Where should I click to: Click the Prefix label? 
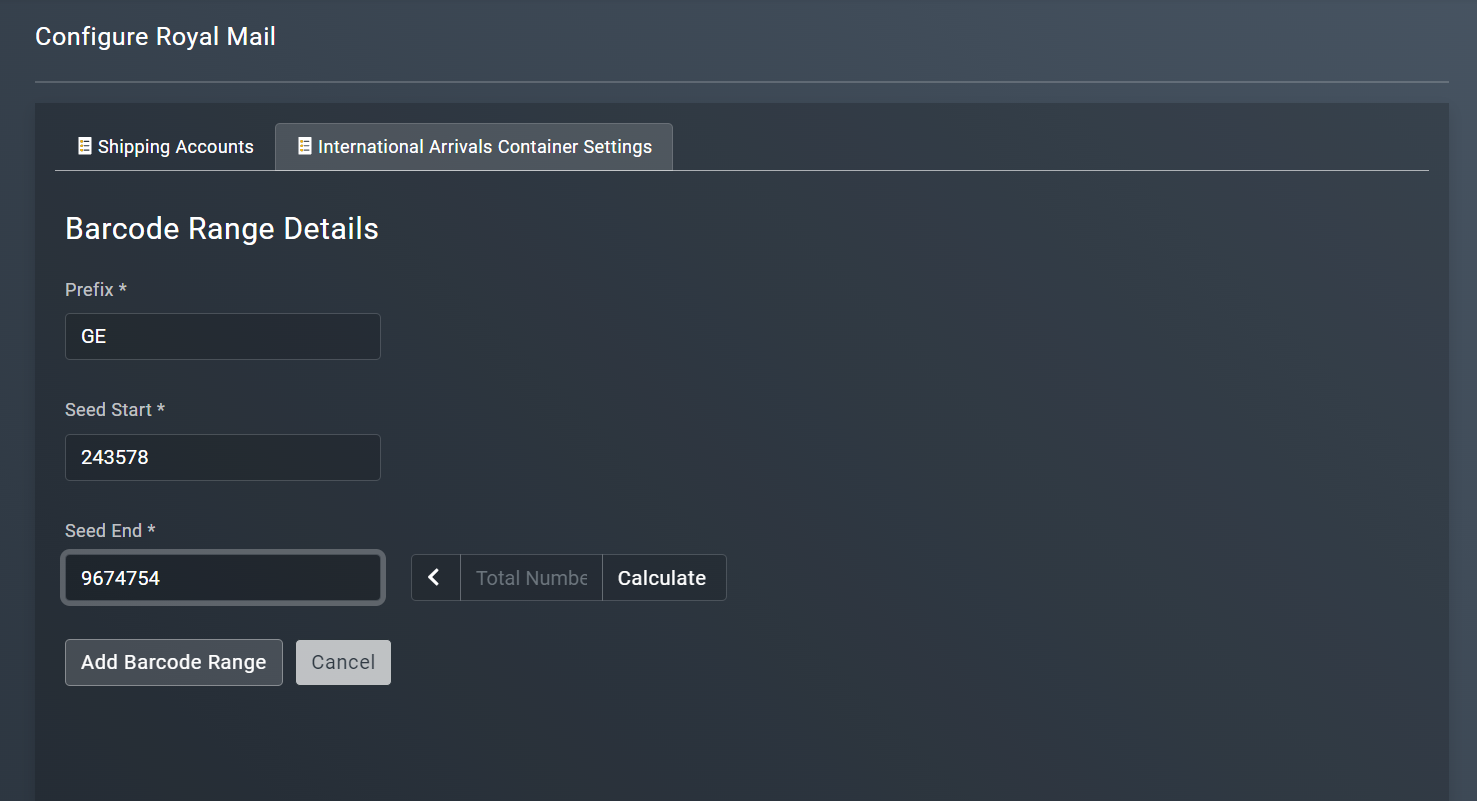(96, 289)
